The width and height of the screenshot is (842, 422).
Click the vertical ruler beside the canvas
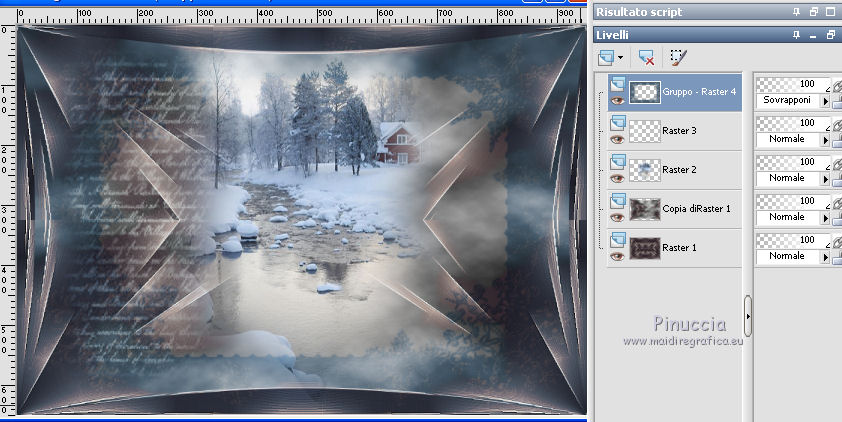point(8,220)
